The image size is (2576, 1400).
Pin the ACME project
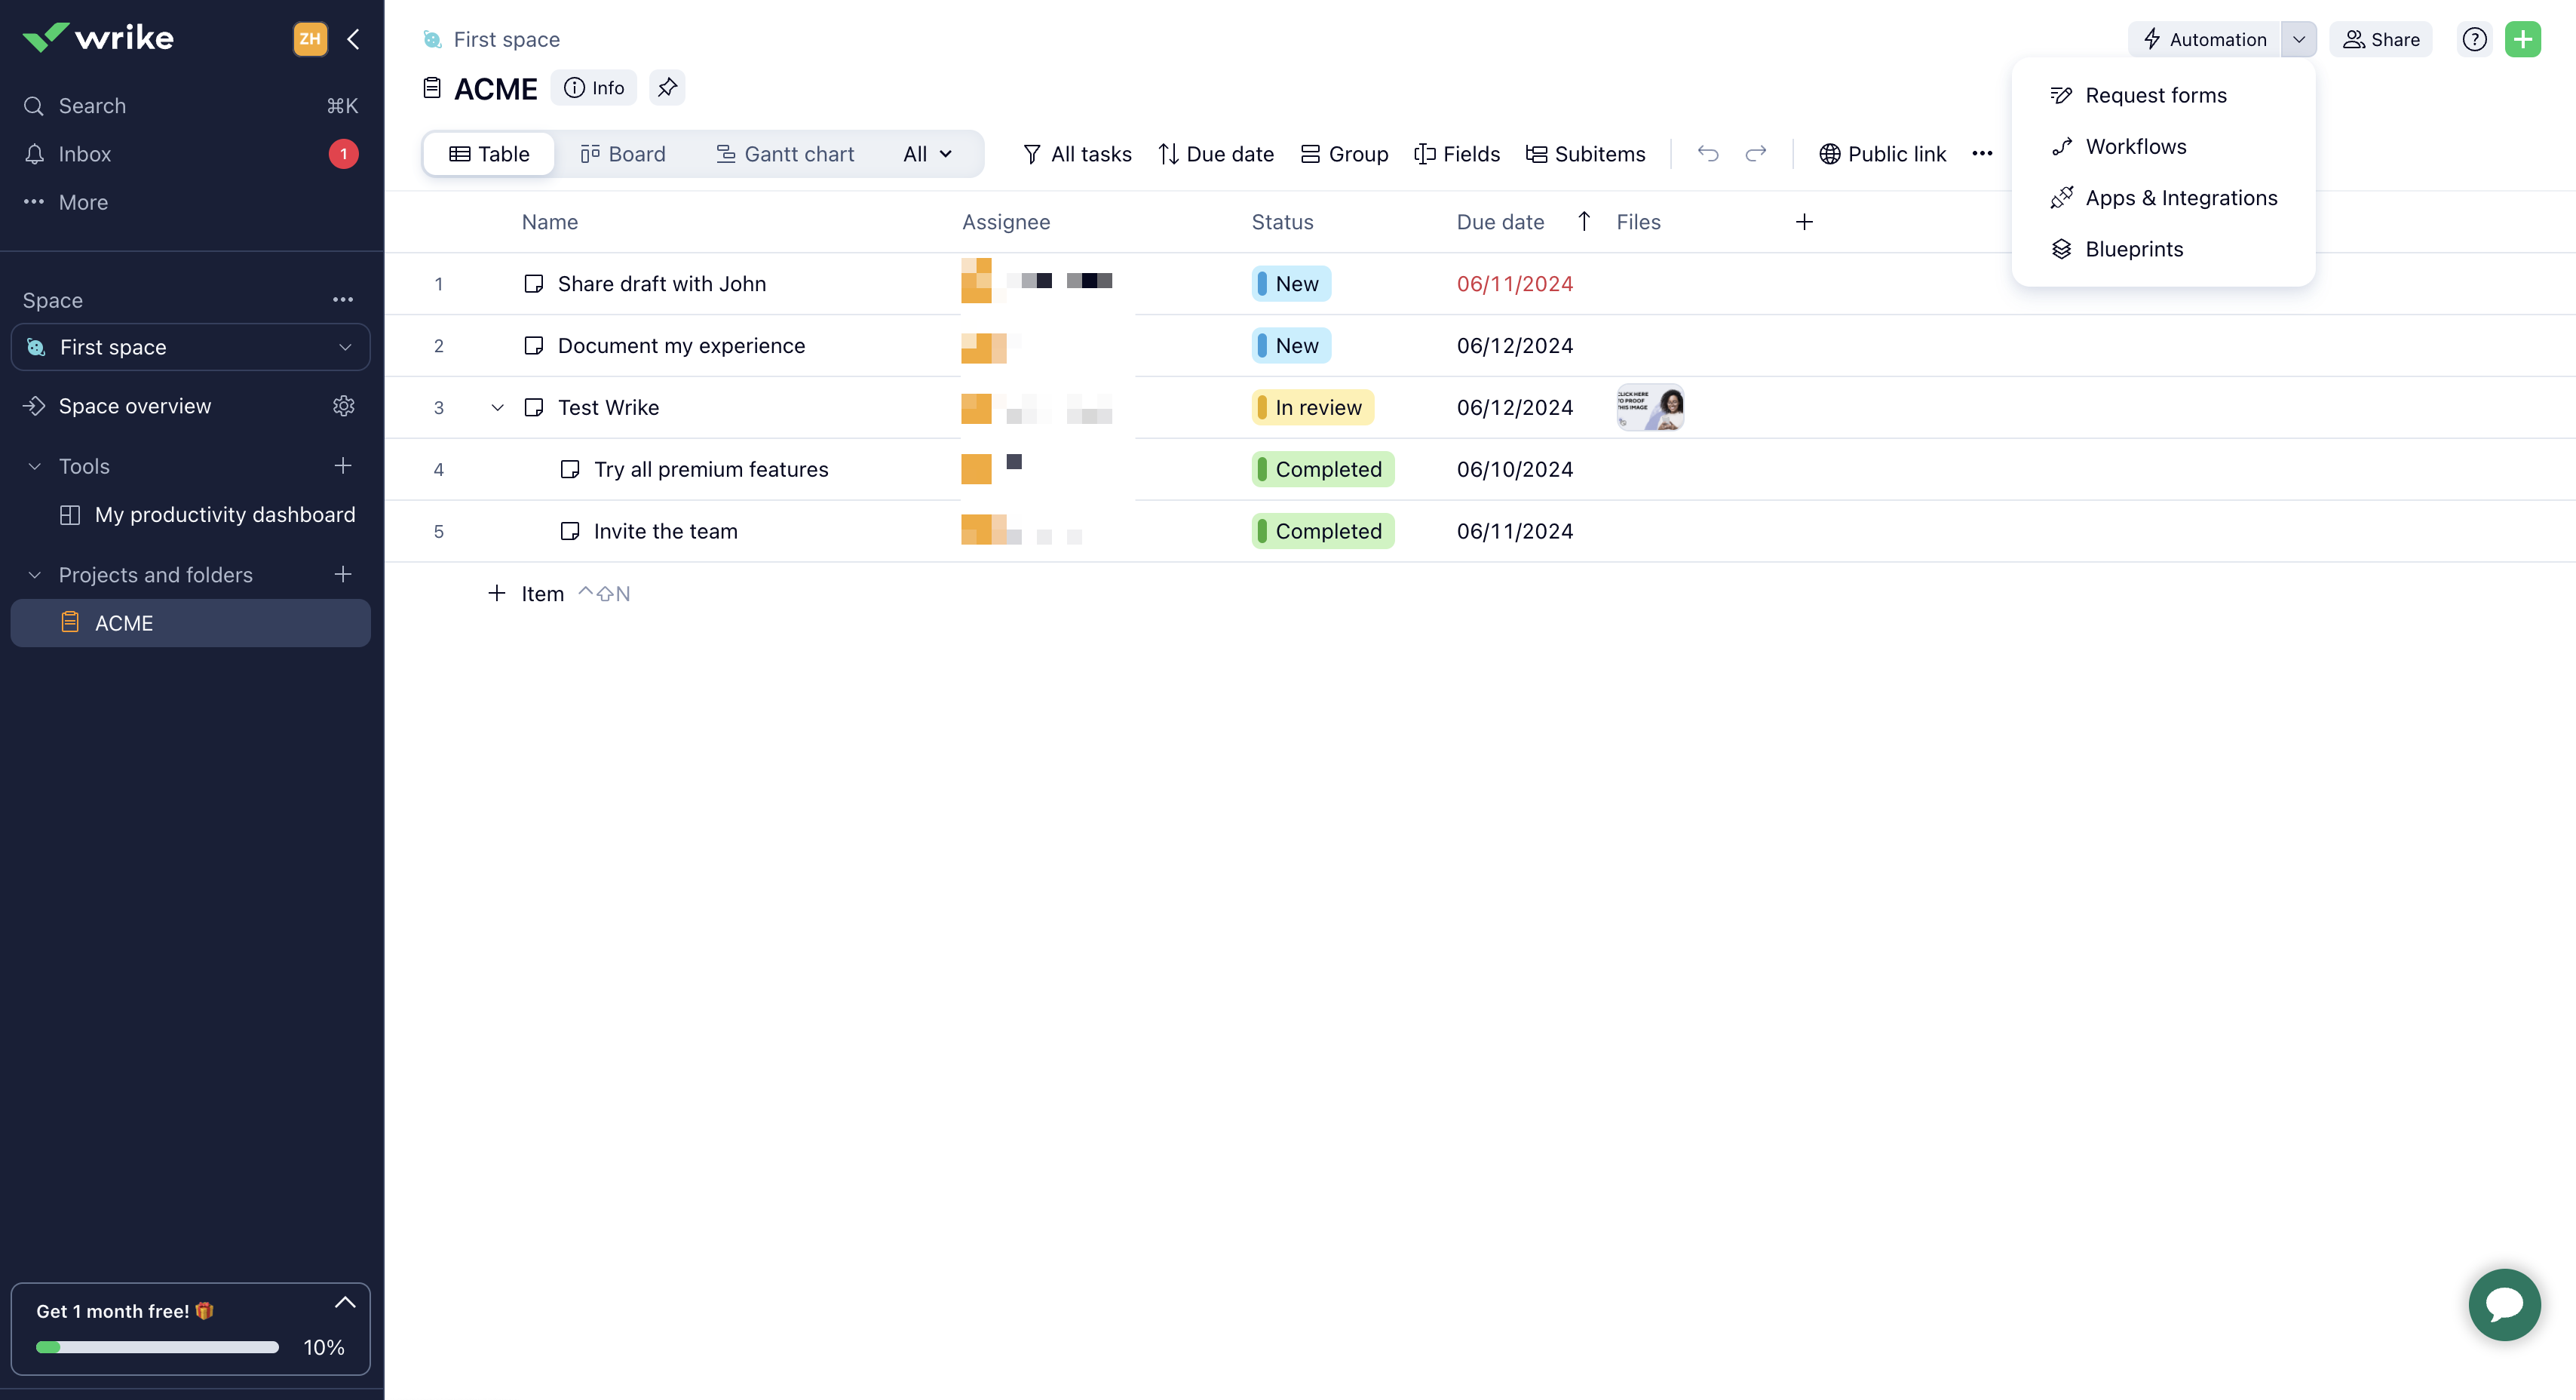(x=667, y=88)
